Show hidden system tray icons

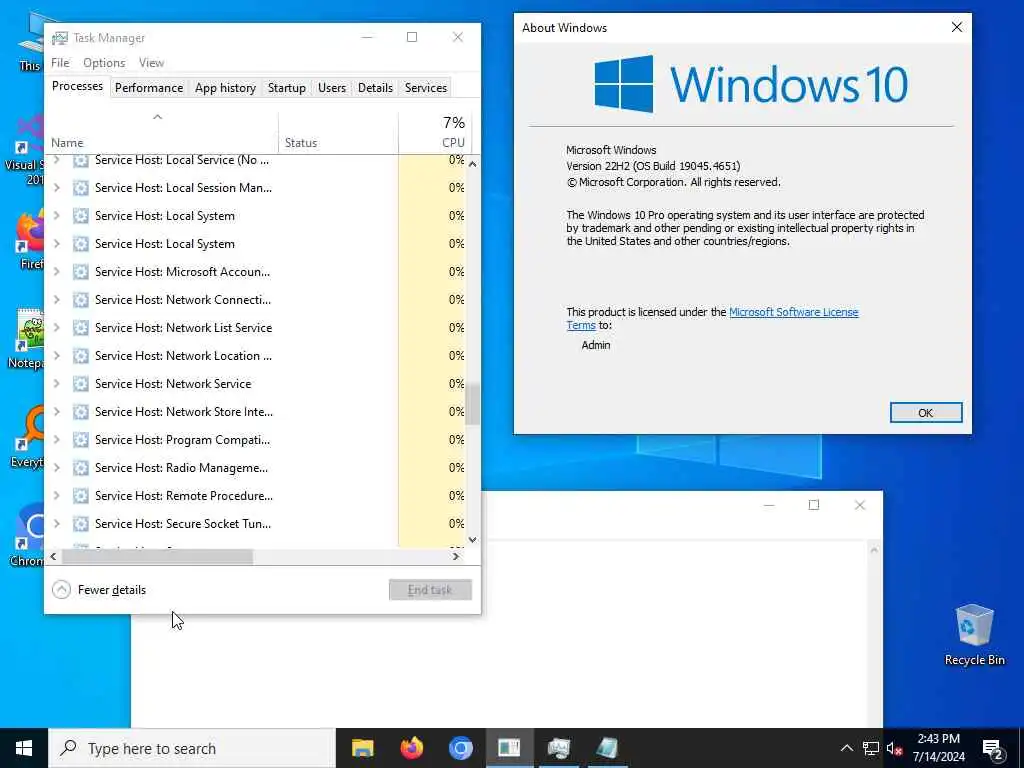tap(846, 748)
